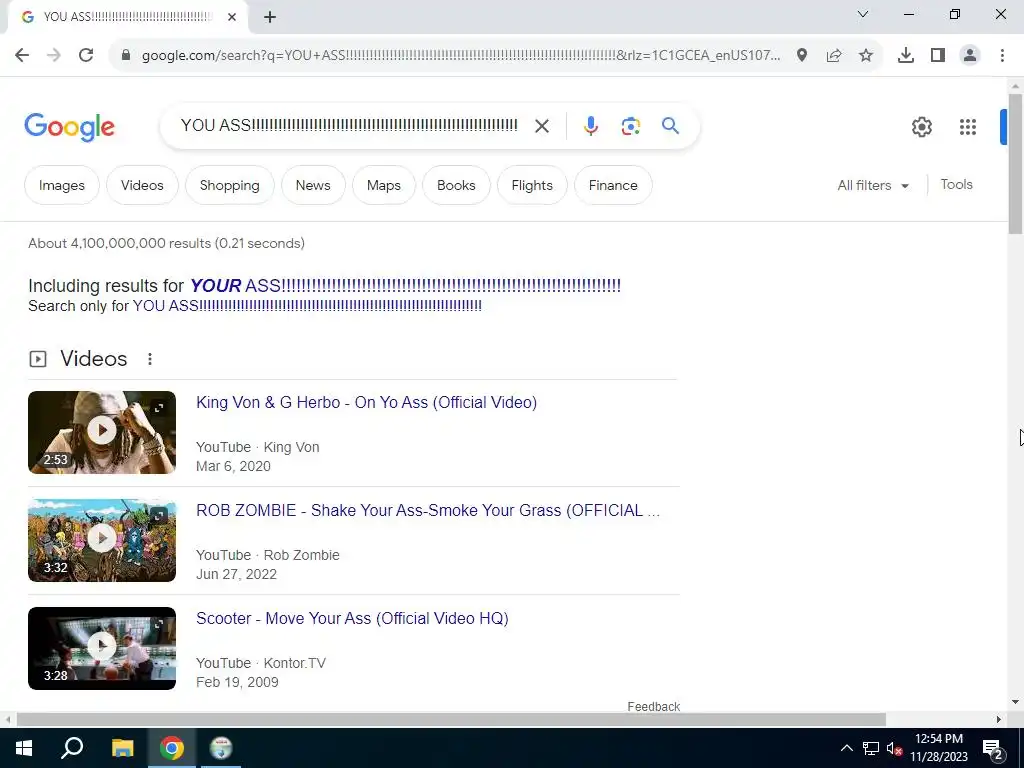Open search Tools
Image resolution: width=1024 pixels, height=768 pixels.
point(956,185)
